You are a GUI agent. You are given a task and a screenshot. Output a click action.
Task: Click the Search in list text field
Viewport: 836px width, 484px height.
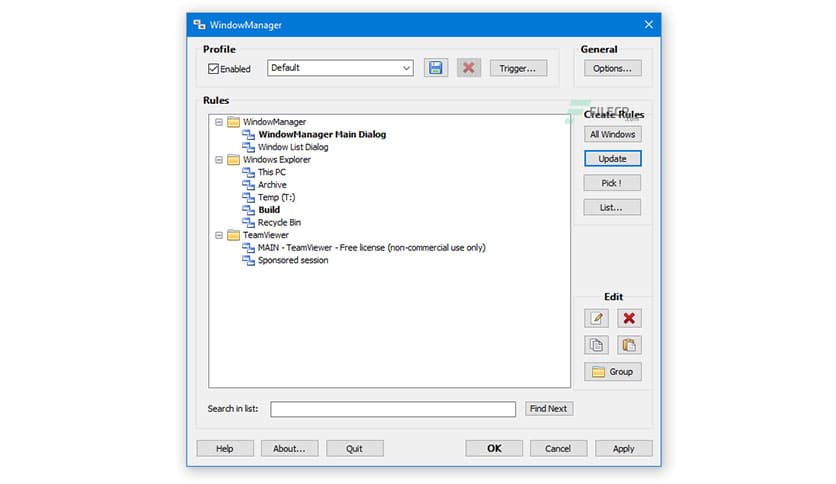[393, 409]
